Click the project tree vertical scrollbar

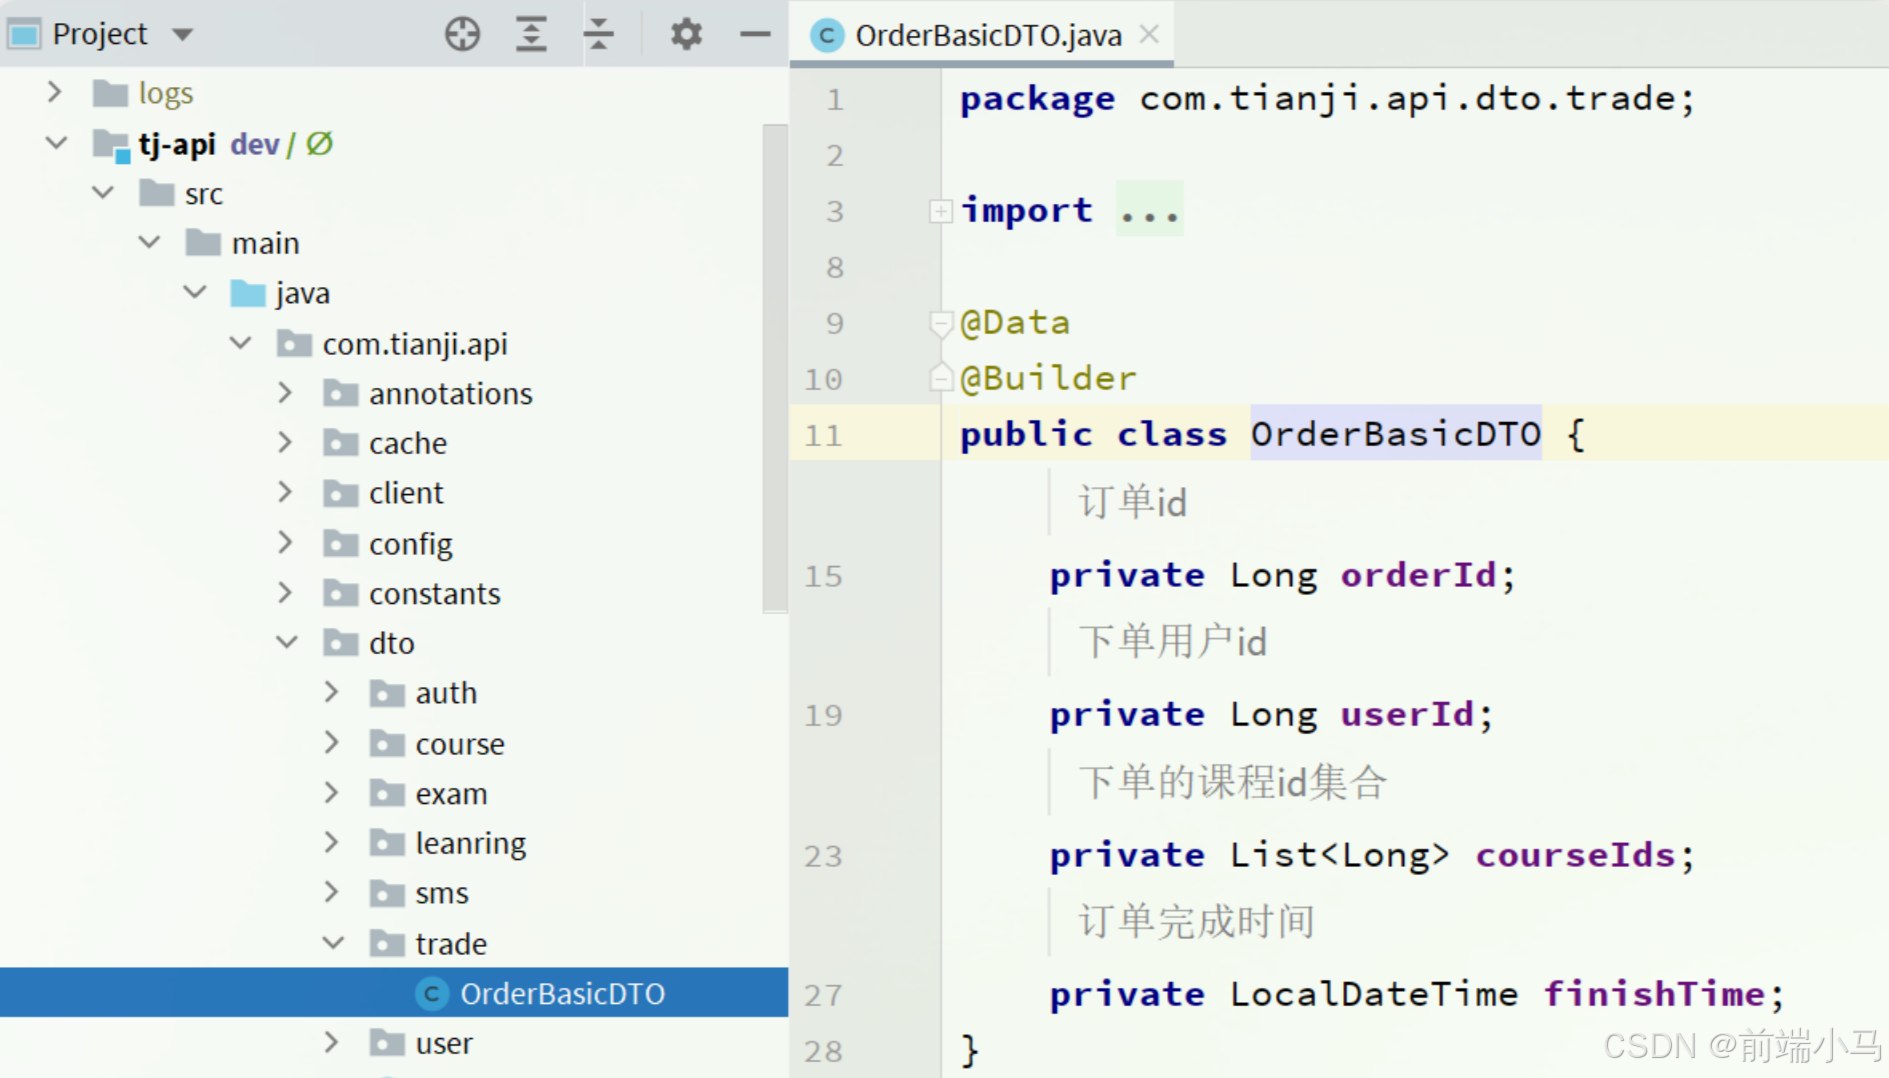tap(775, 367)
